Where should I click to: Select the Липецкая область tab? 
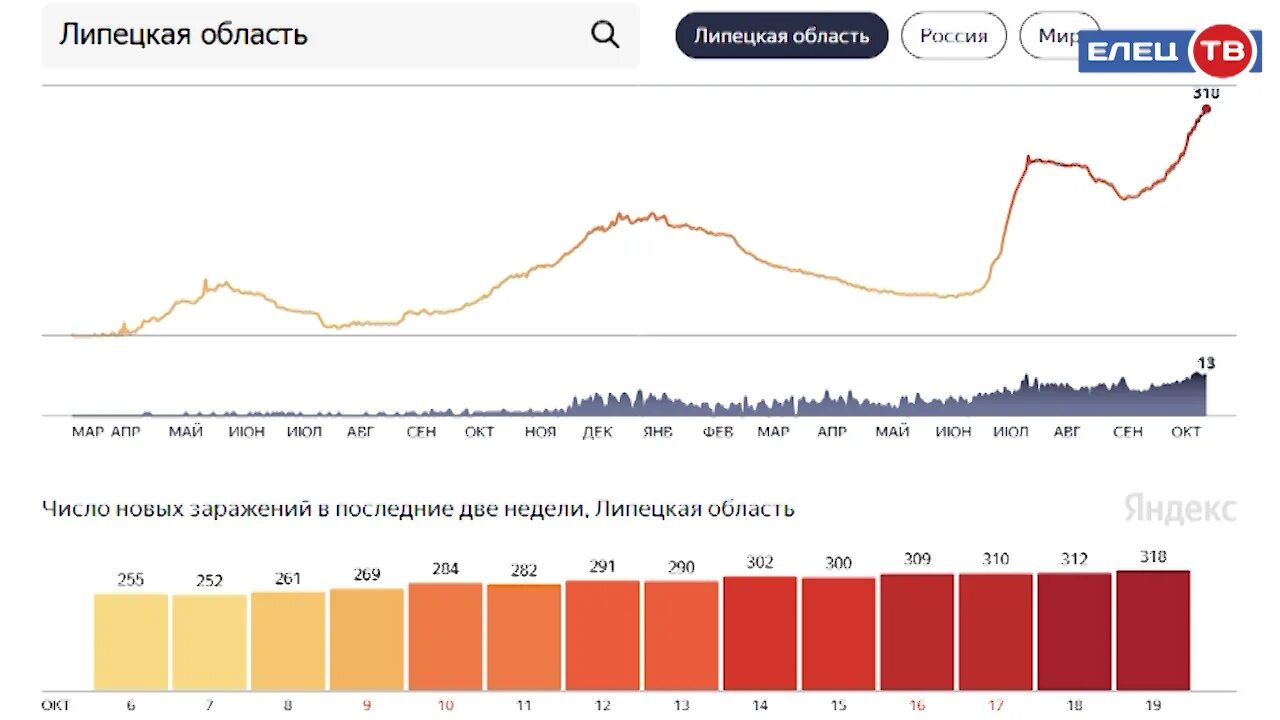pyautogui.click(x=782, y=36)
